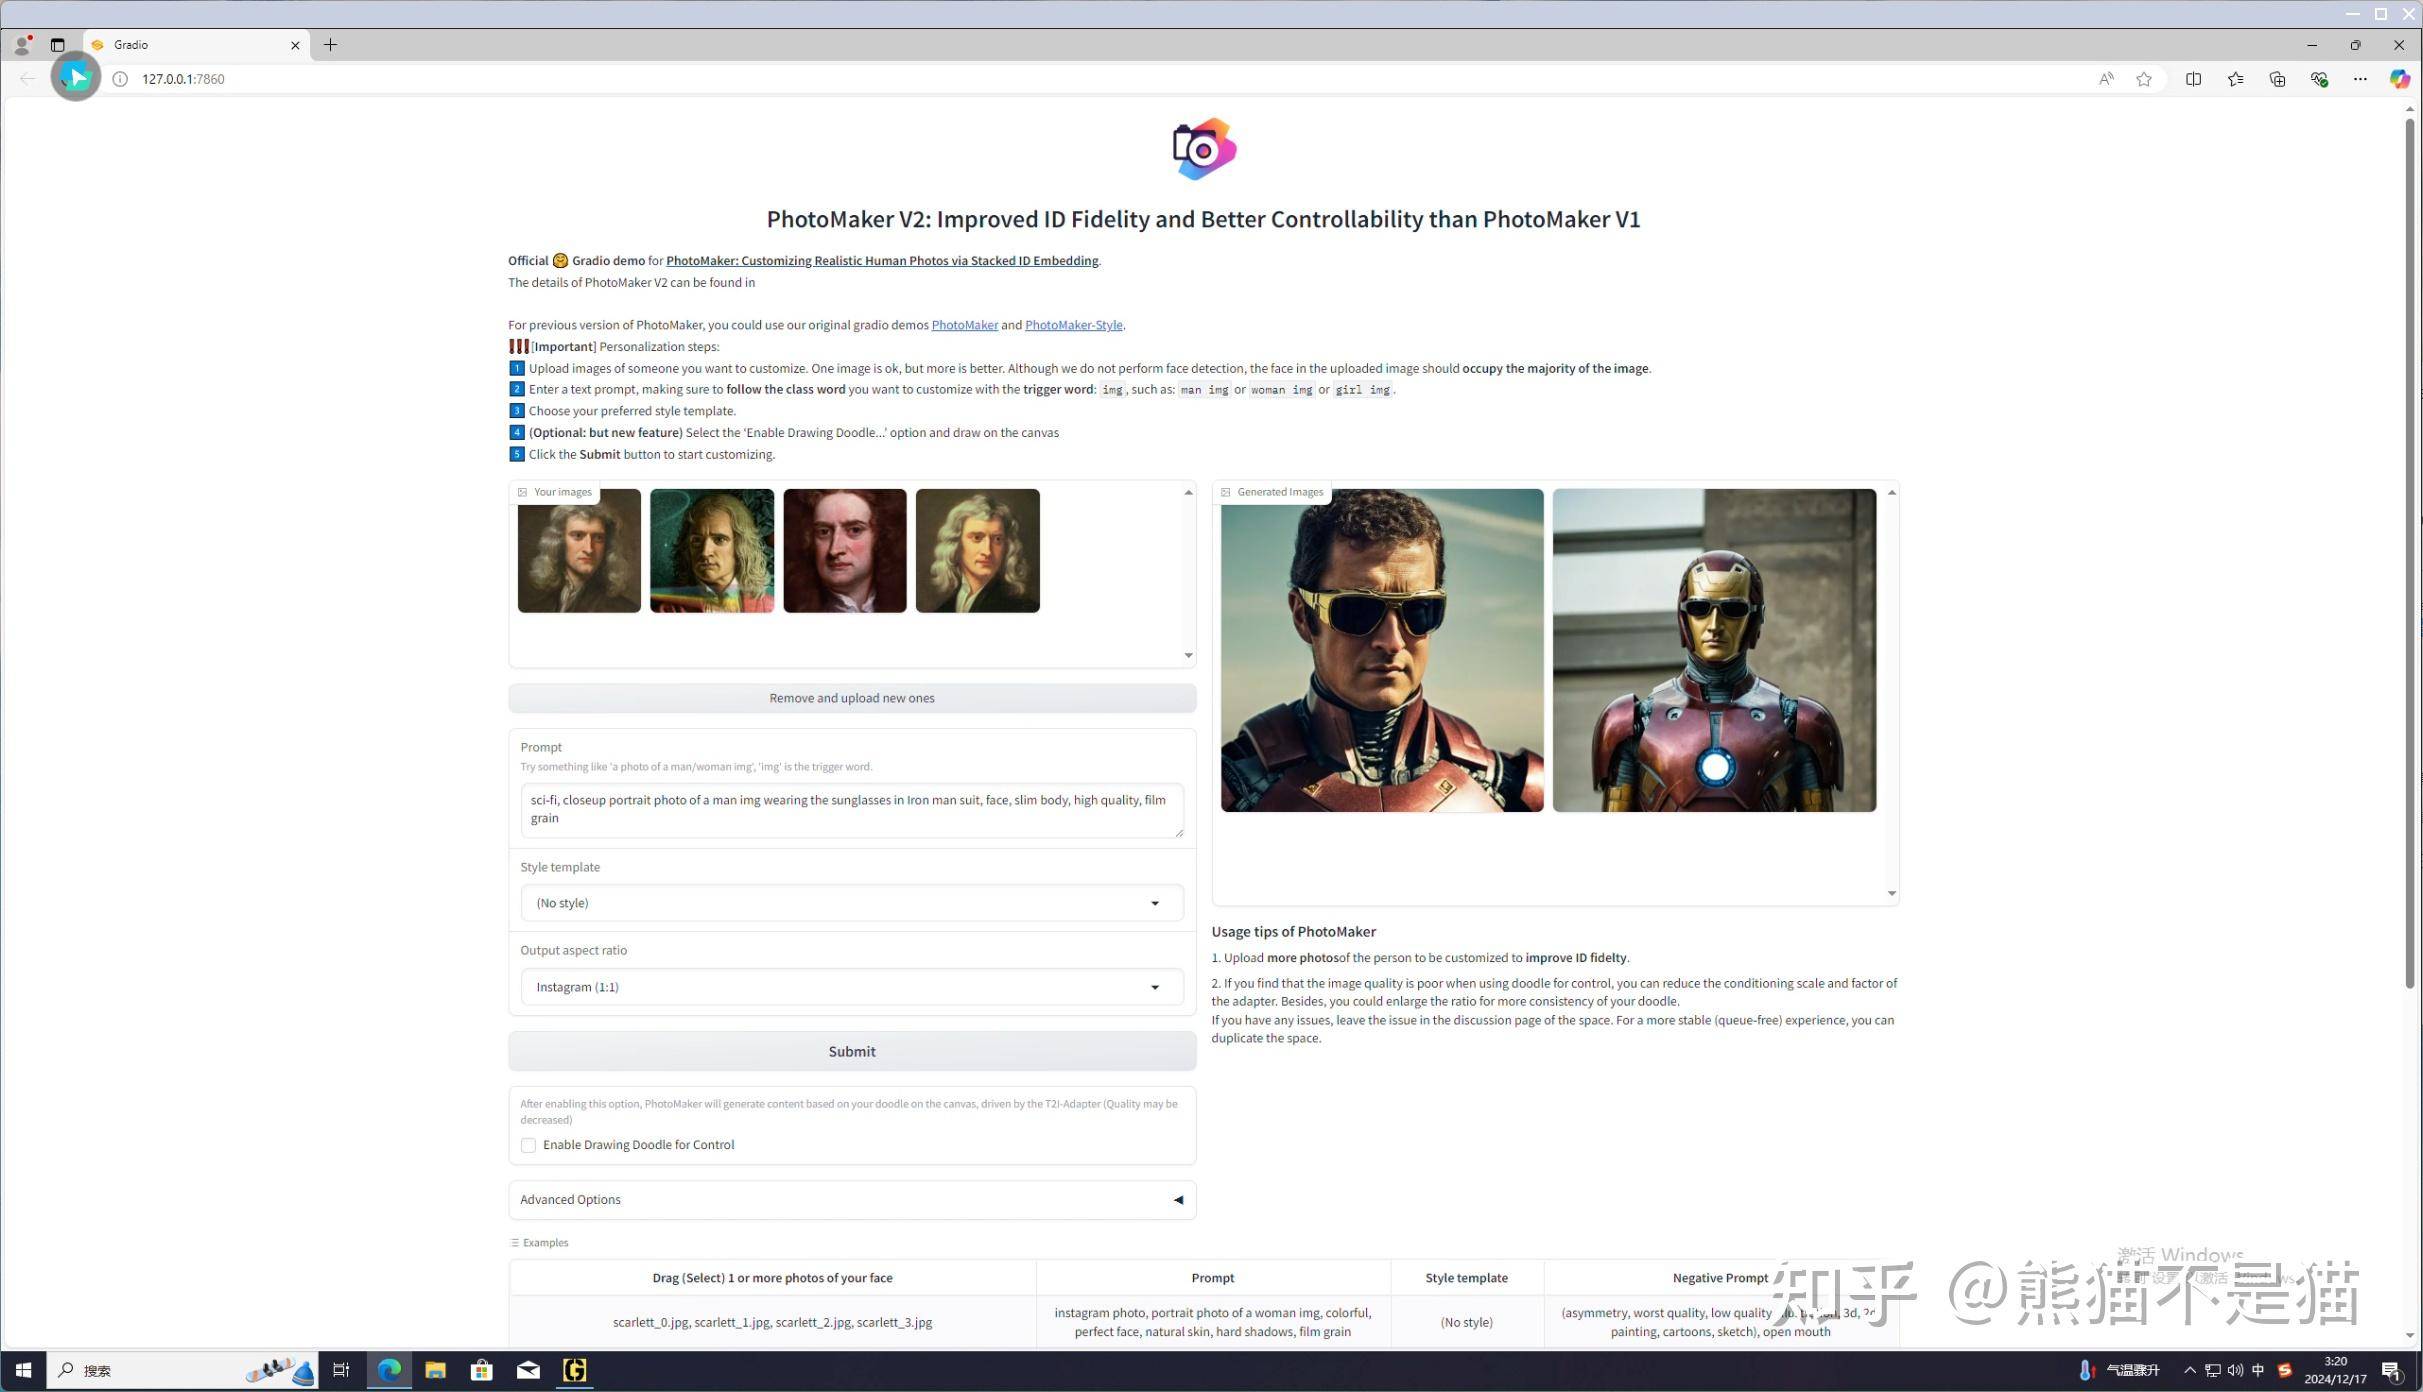Screen dimensions: 2423x1392
Task: Open File Explorer from the taskbar
Action: (435, 1371)
